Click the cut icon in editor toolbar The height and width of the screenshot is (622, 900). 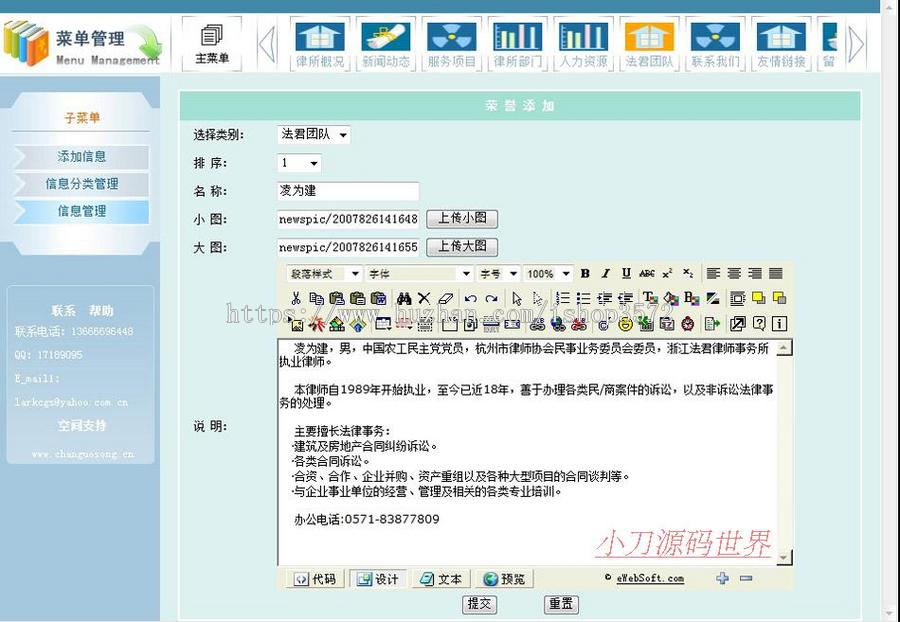tap(296, 298)
